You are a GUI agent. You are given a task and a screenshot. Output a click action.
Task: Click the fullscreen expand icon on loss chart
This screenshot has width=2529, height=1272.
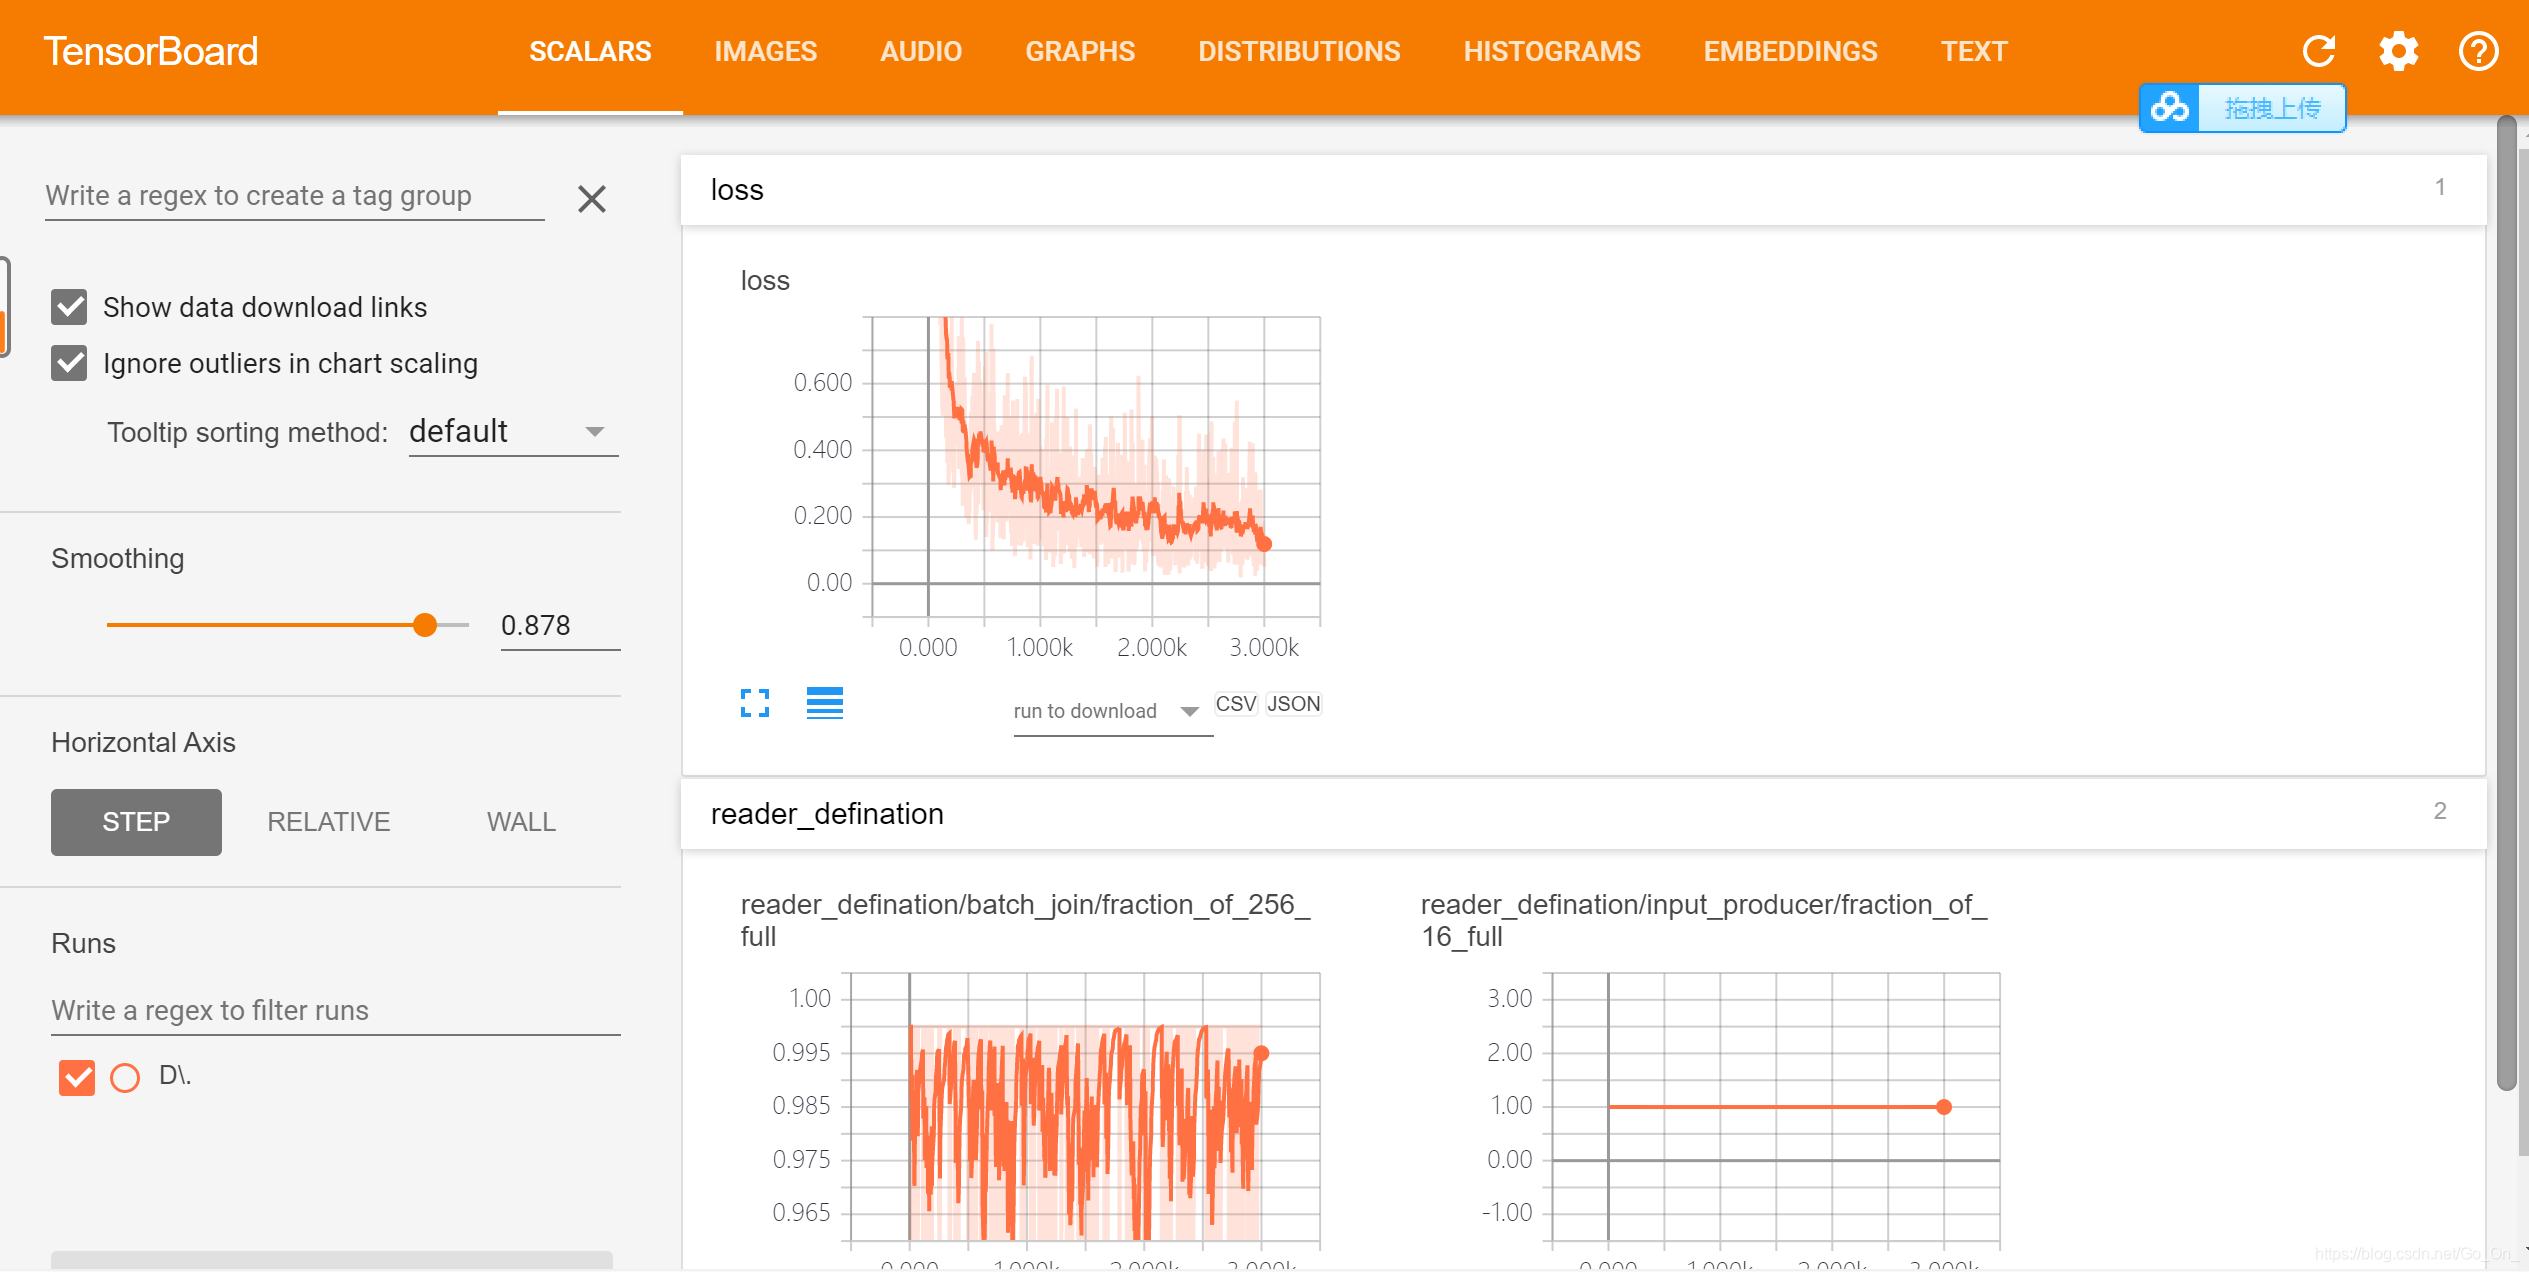[756, 704]
